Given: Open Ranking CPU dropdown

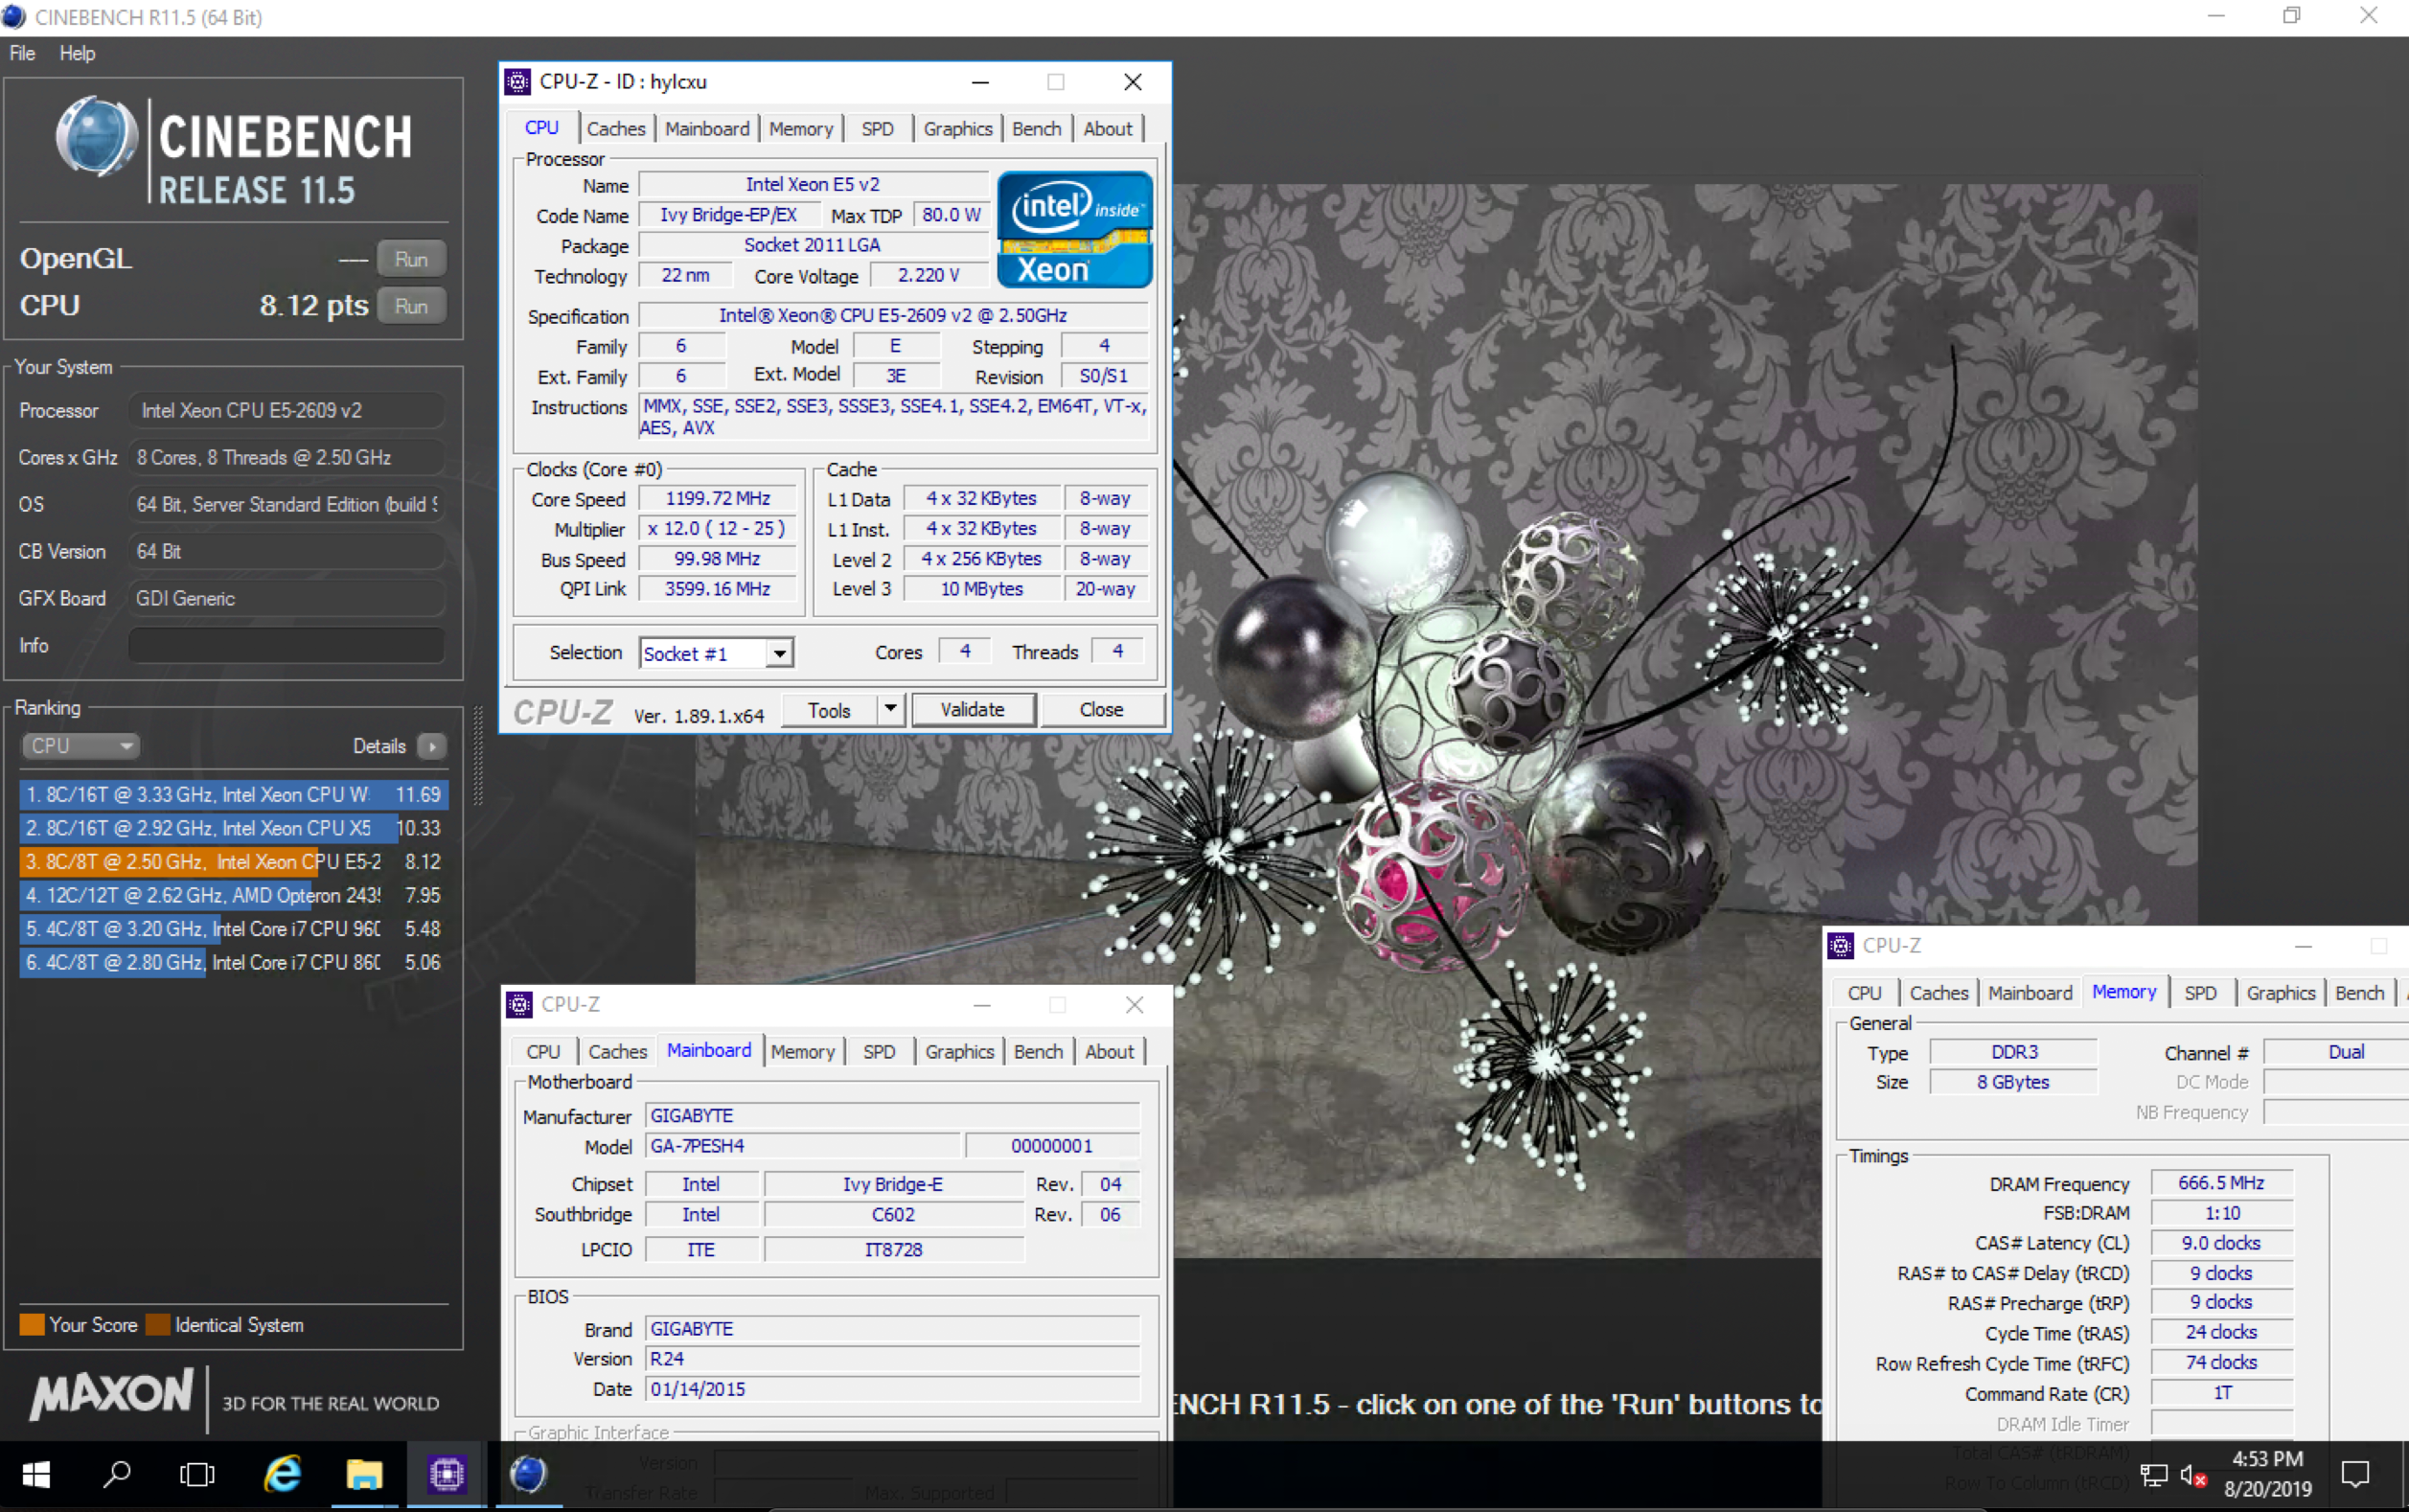Looking at the screenshot, I should [80, 746].
